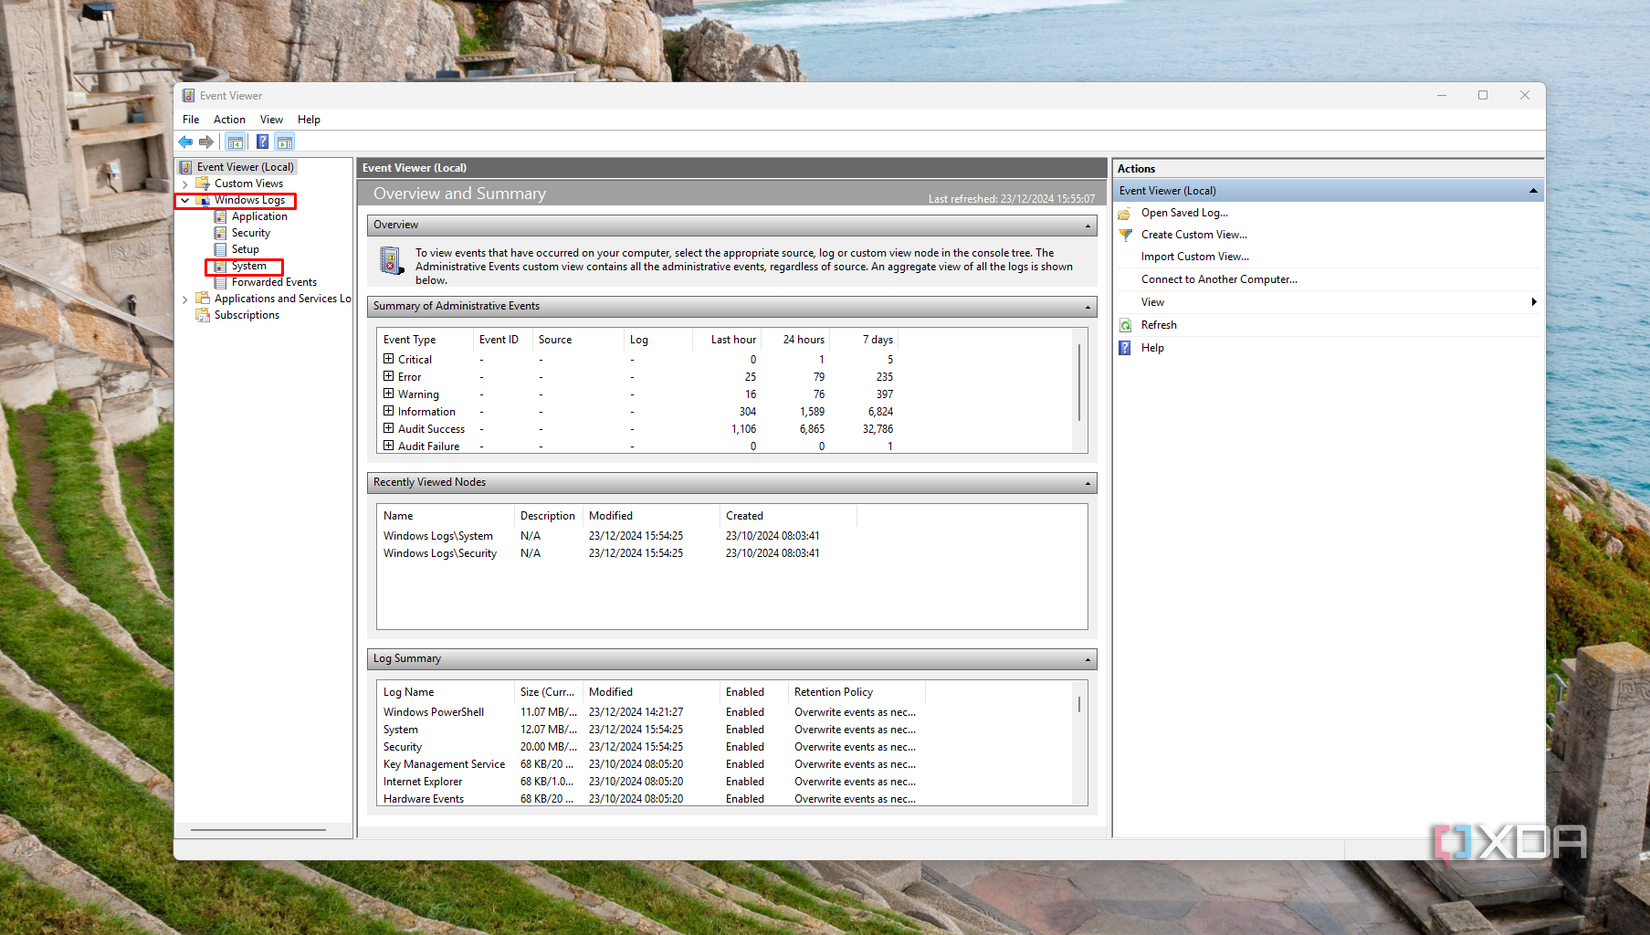The height and width of the screenshot is (935, 1650).
Task: Collapse the Log Summary section
Action: pos(1087,658)
